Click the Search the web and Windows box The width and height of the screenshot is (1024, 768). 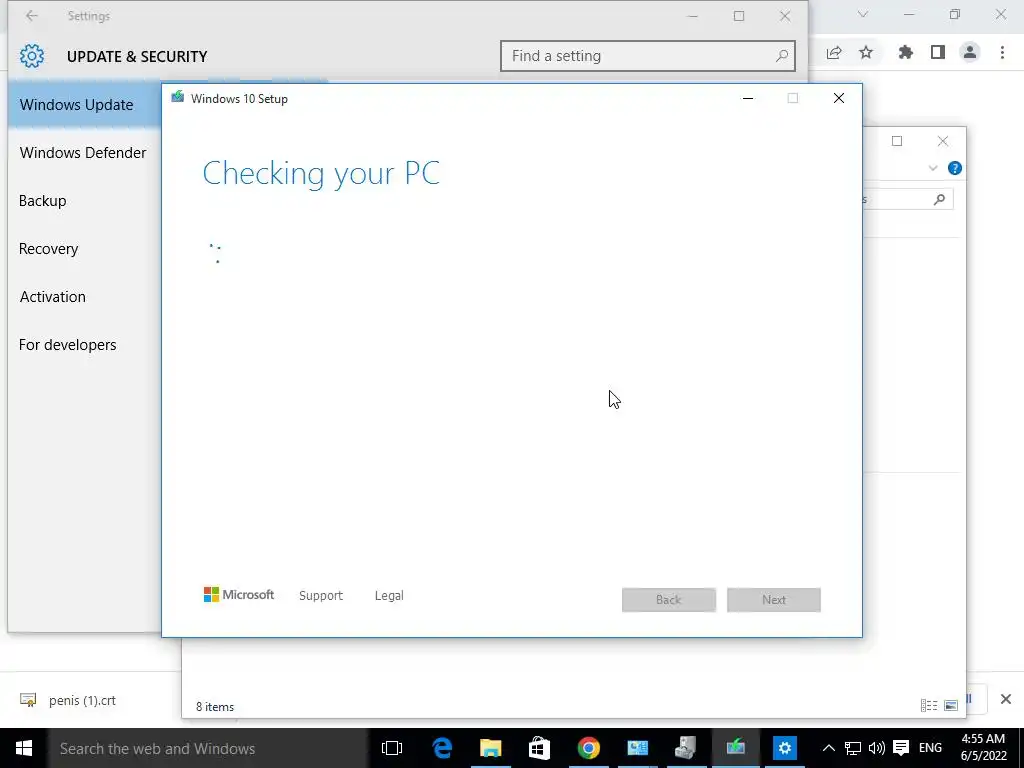tap(208, 748)
